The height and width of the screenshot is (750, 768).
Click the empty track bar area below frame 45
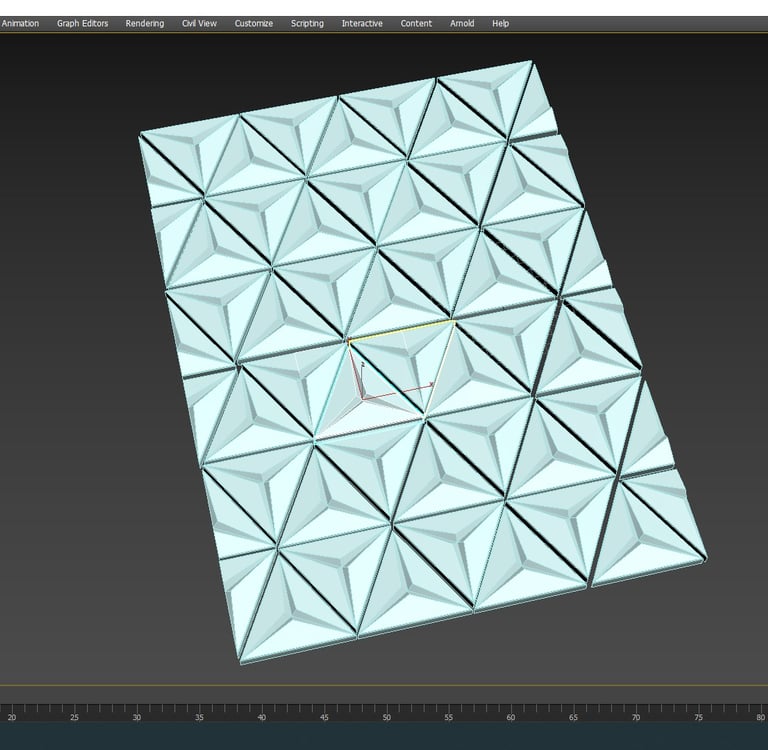point(324,737)
